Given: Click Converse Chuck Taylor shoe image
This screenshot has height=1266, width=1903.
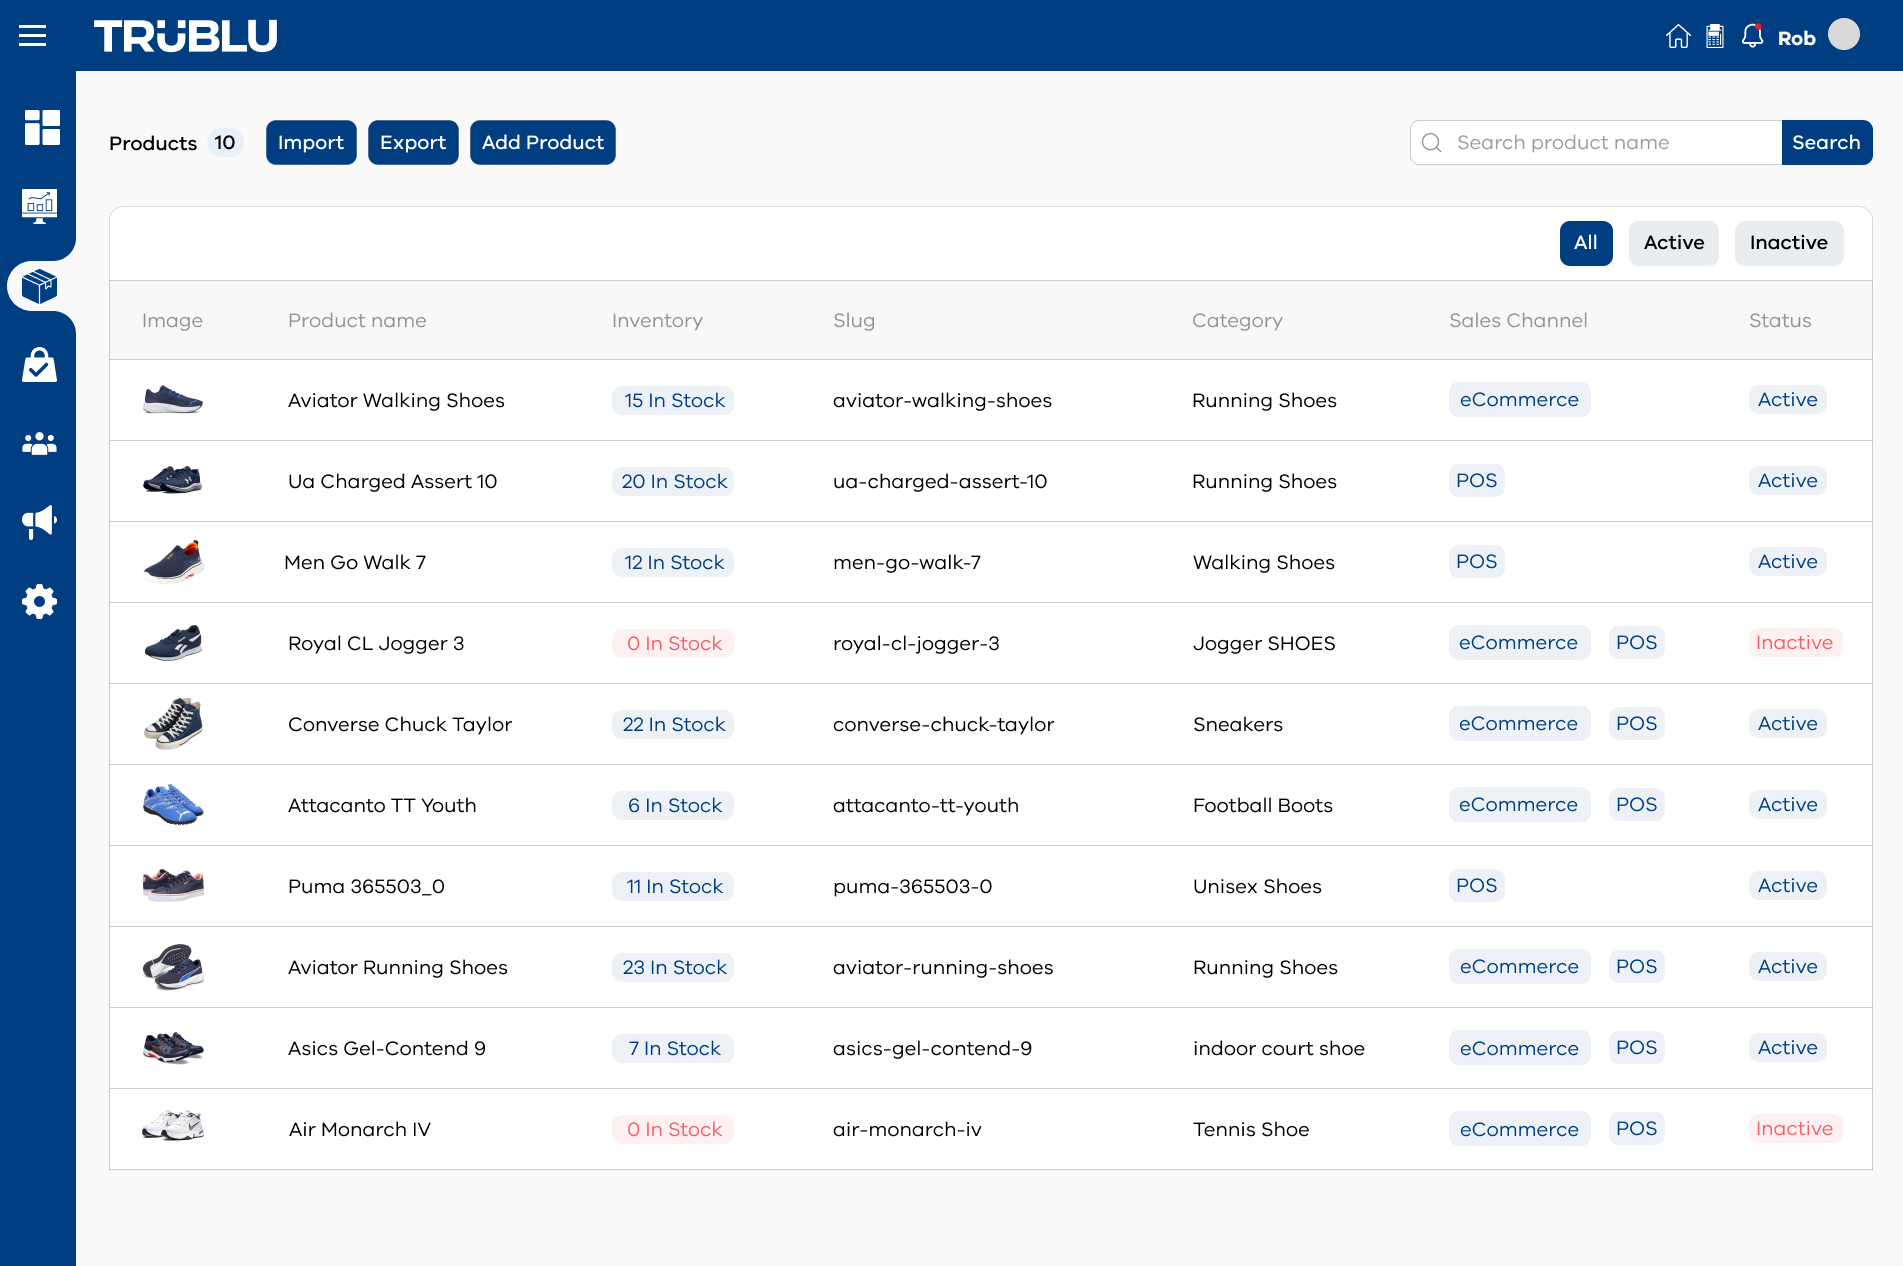Looking at the screenshot, I should [173, 724].
